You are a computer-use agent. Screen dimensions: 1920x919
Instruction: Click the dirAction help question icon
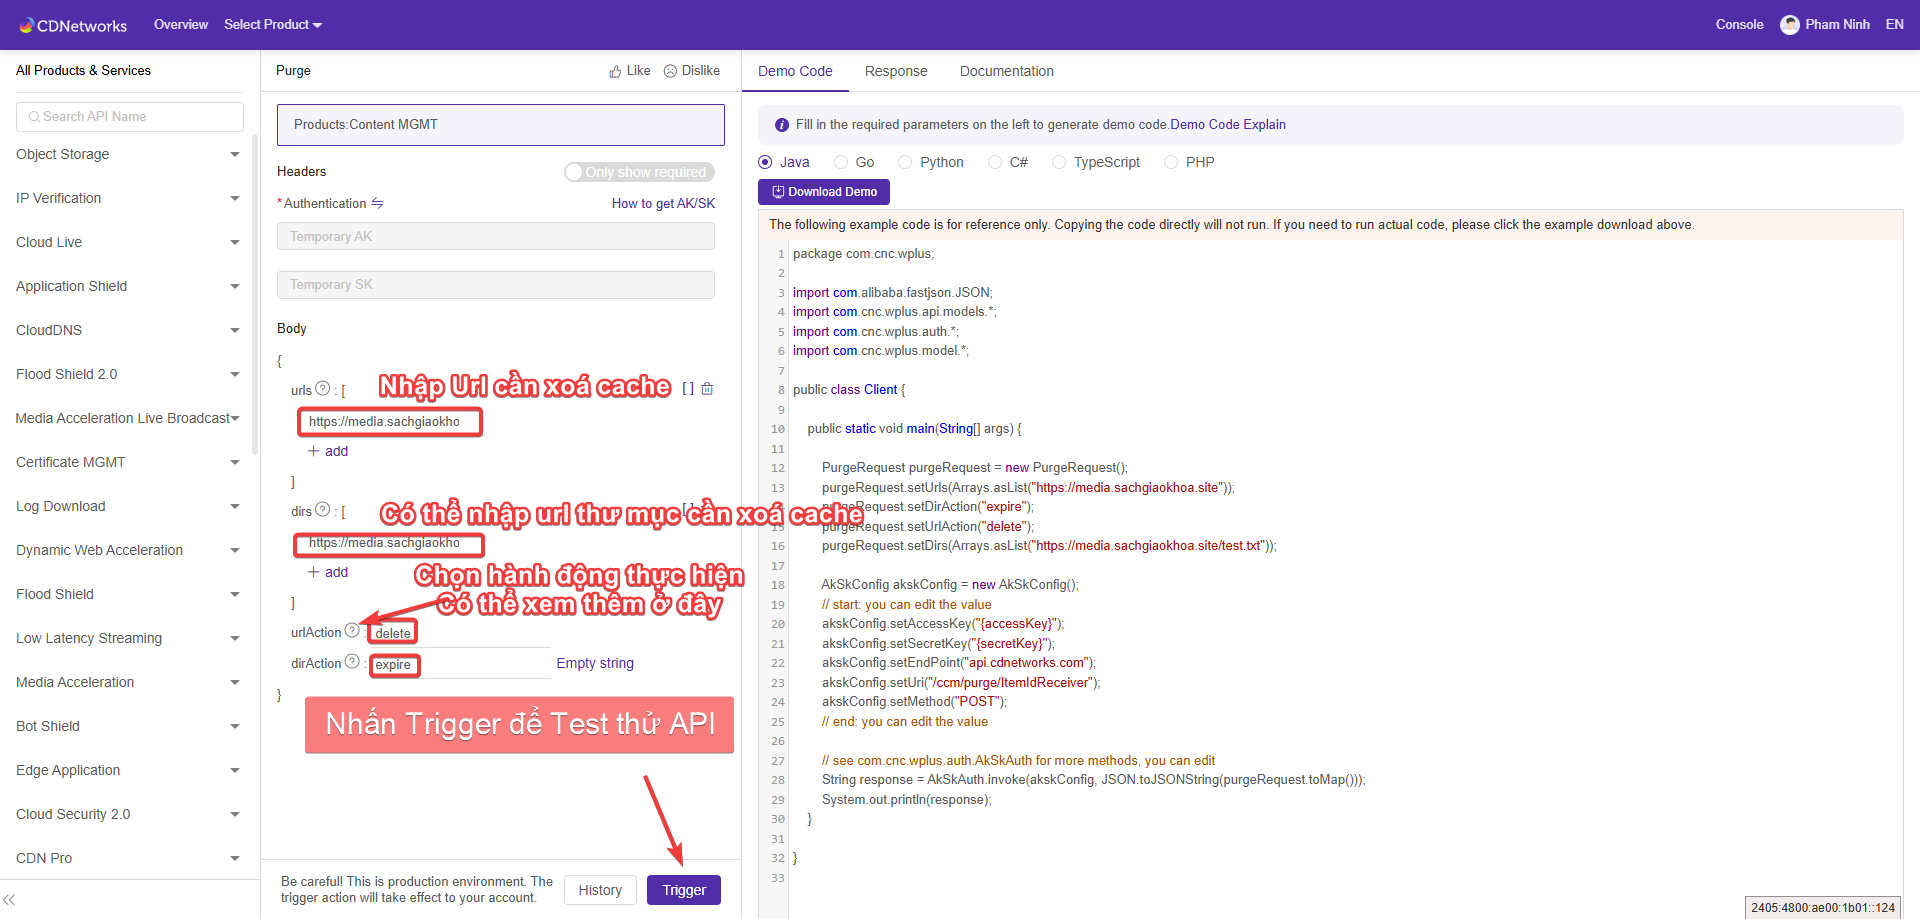coord(352,662)
